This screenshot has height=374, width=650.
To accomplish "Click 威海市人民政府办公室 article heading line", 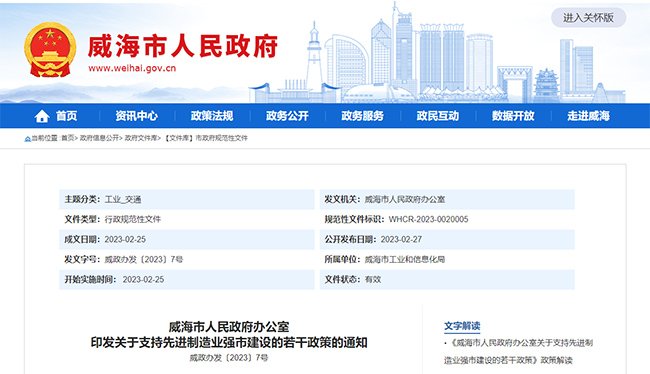I will tap(229, 327).
